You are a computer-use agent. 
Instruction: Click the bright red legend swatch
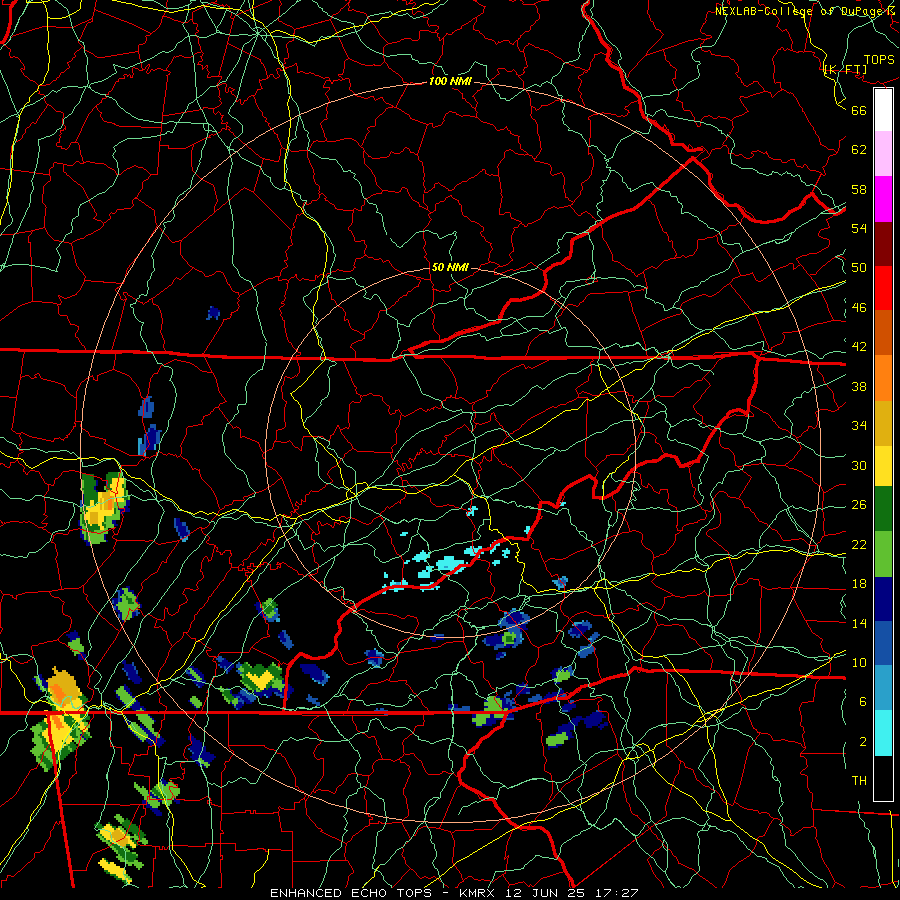pos(883,288)
